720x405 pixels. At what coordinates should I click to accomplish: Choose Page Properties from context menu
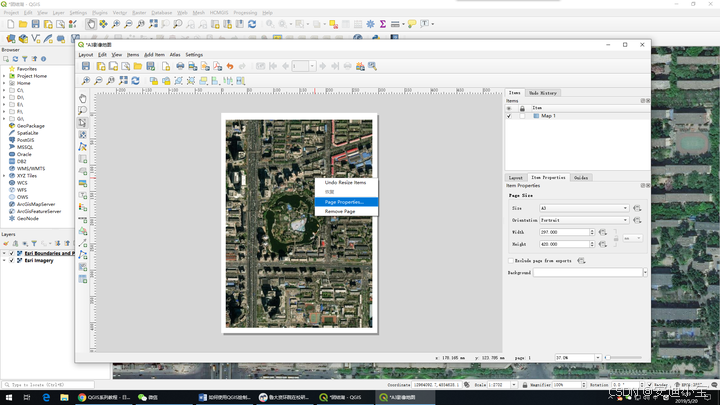pyautogui.click(x=344, y=202)
